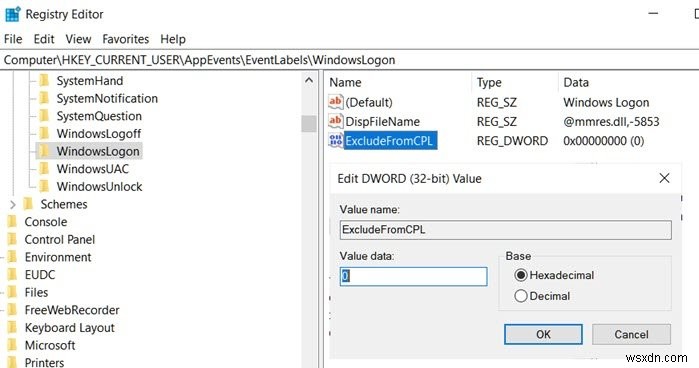Expand the Schemes key

click(12, 204)
